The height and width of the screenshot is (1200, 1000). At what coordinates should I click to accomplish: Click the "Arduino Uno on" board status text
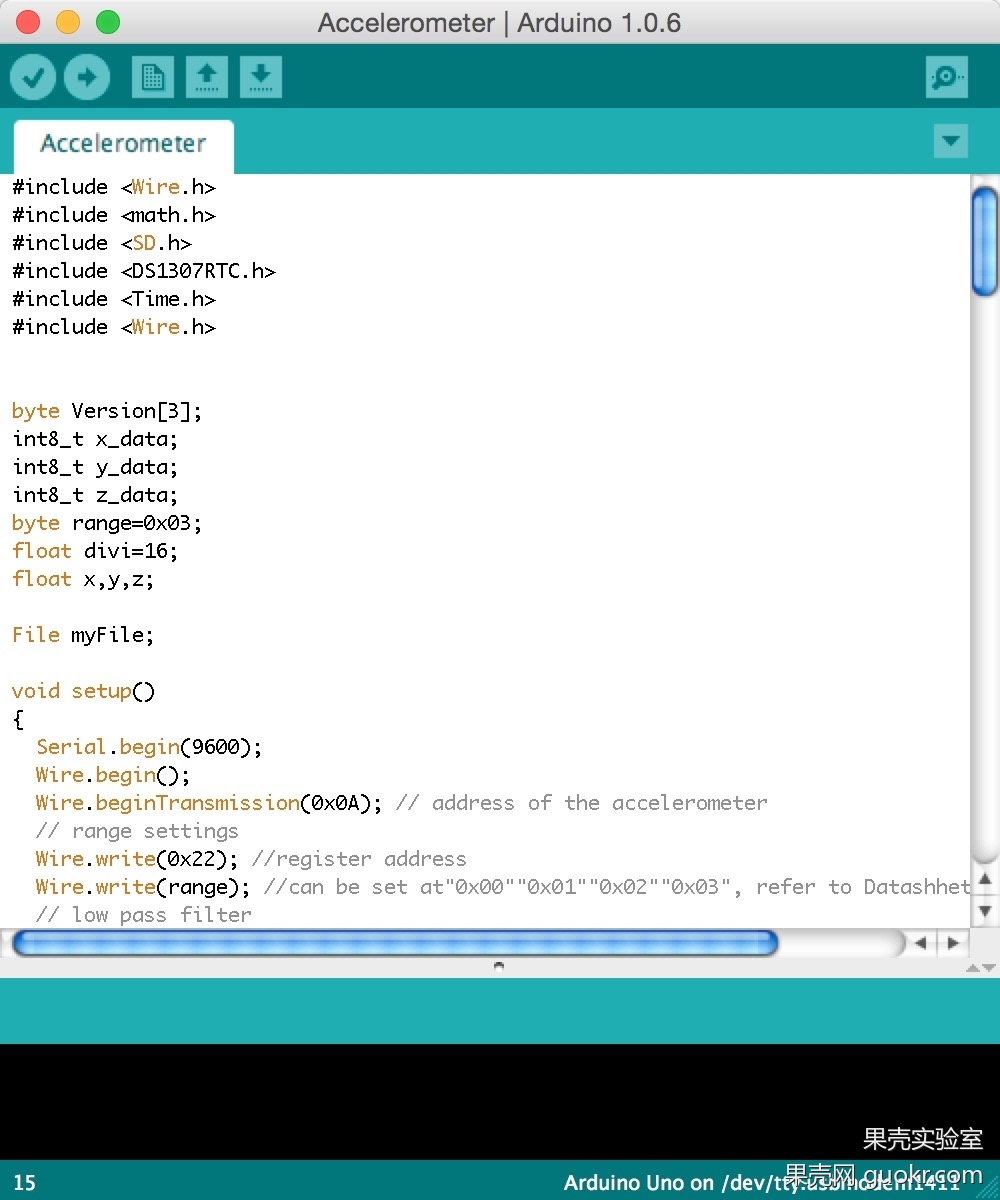pos(639,1183)
